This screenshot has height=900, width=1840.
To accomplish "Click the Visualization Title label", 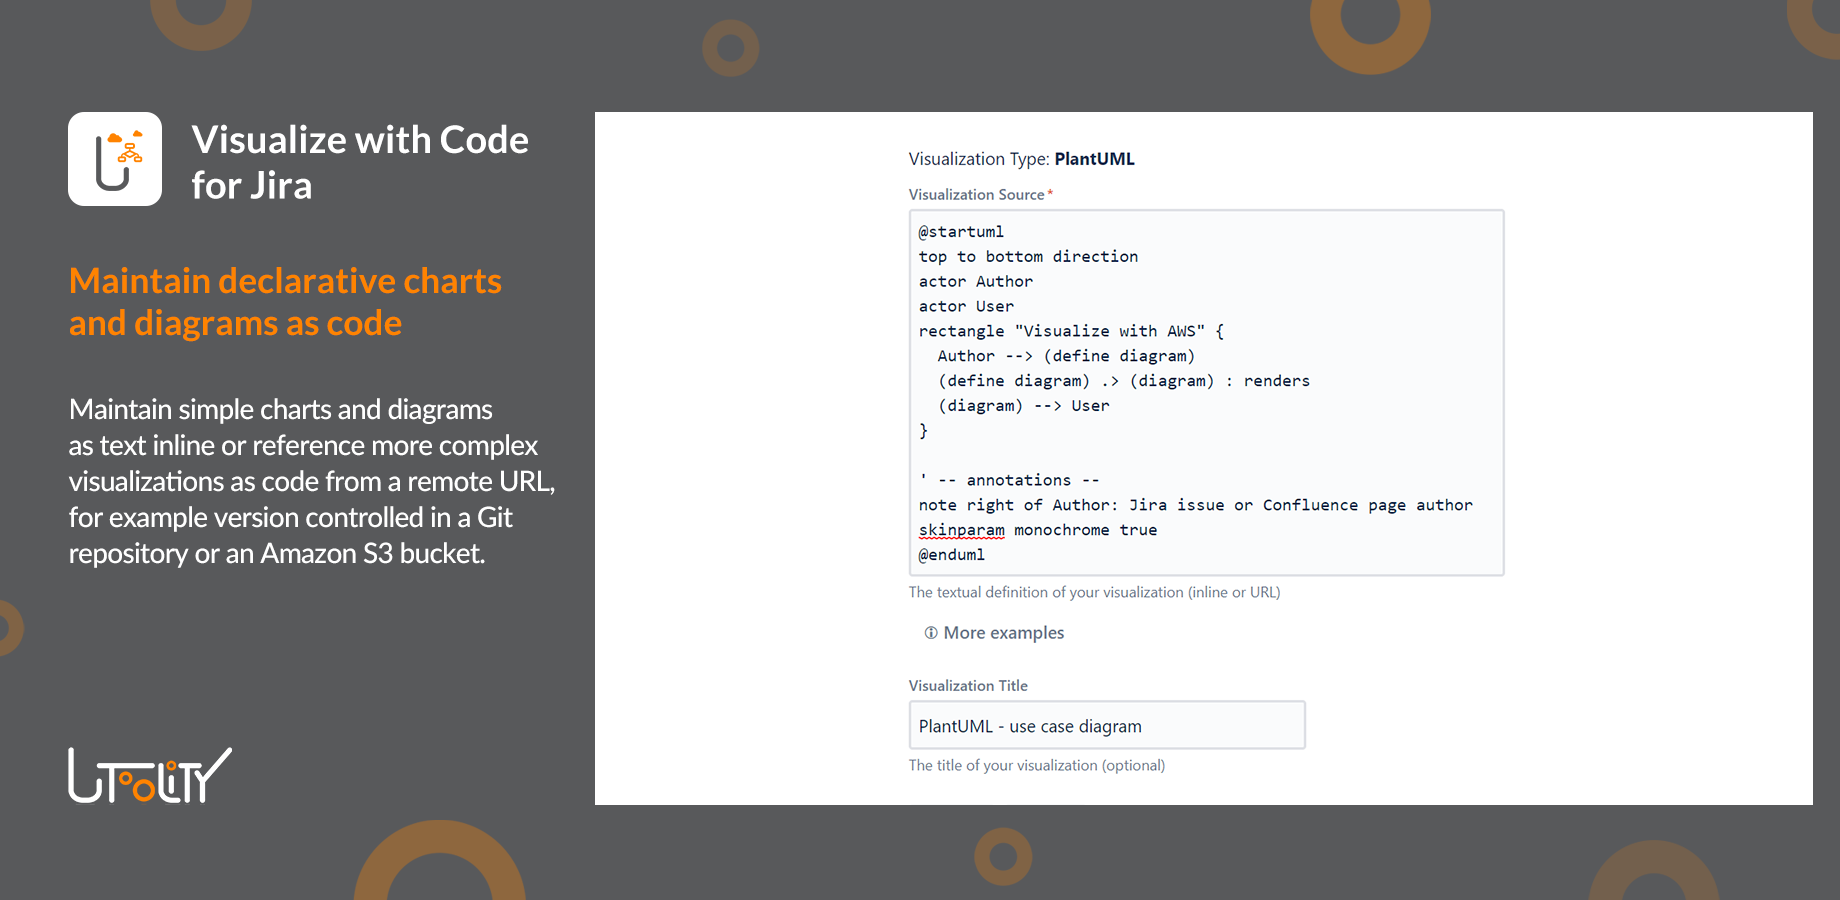I will (968, 686).
